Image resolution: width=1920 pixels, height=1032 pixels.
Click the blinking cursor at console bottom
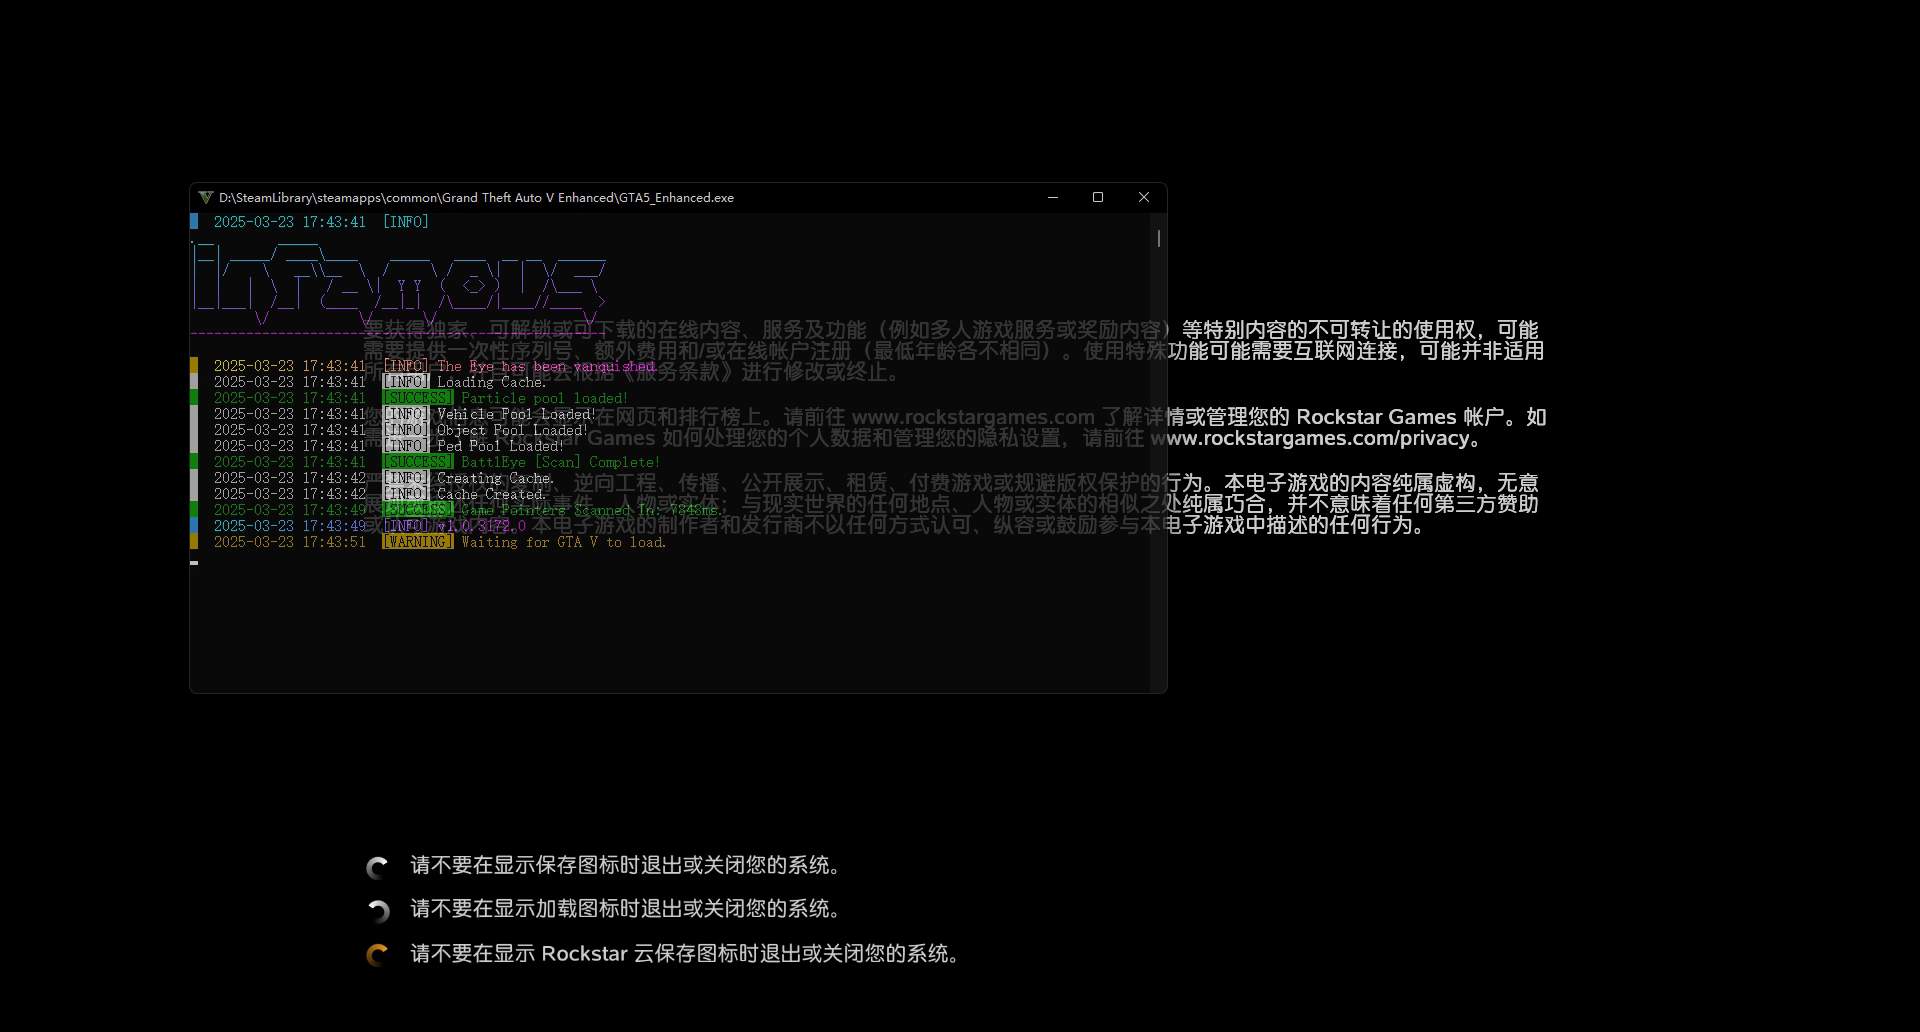pos(196,563)
